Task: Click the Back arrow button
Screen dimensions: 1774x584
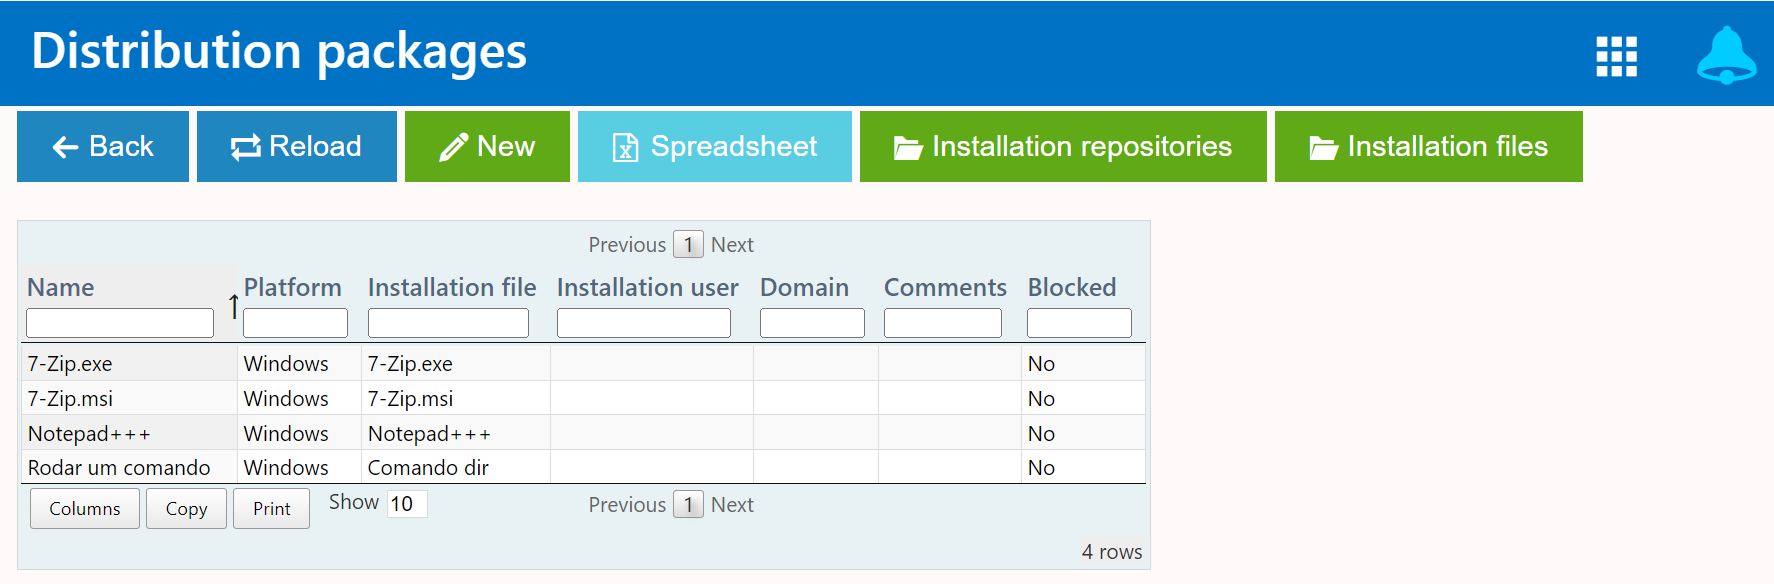Action: pyautogui.click(x=103, y=147)
